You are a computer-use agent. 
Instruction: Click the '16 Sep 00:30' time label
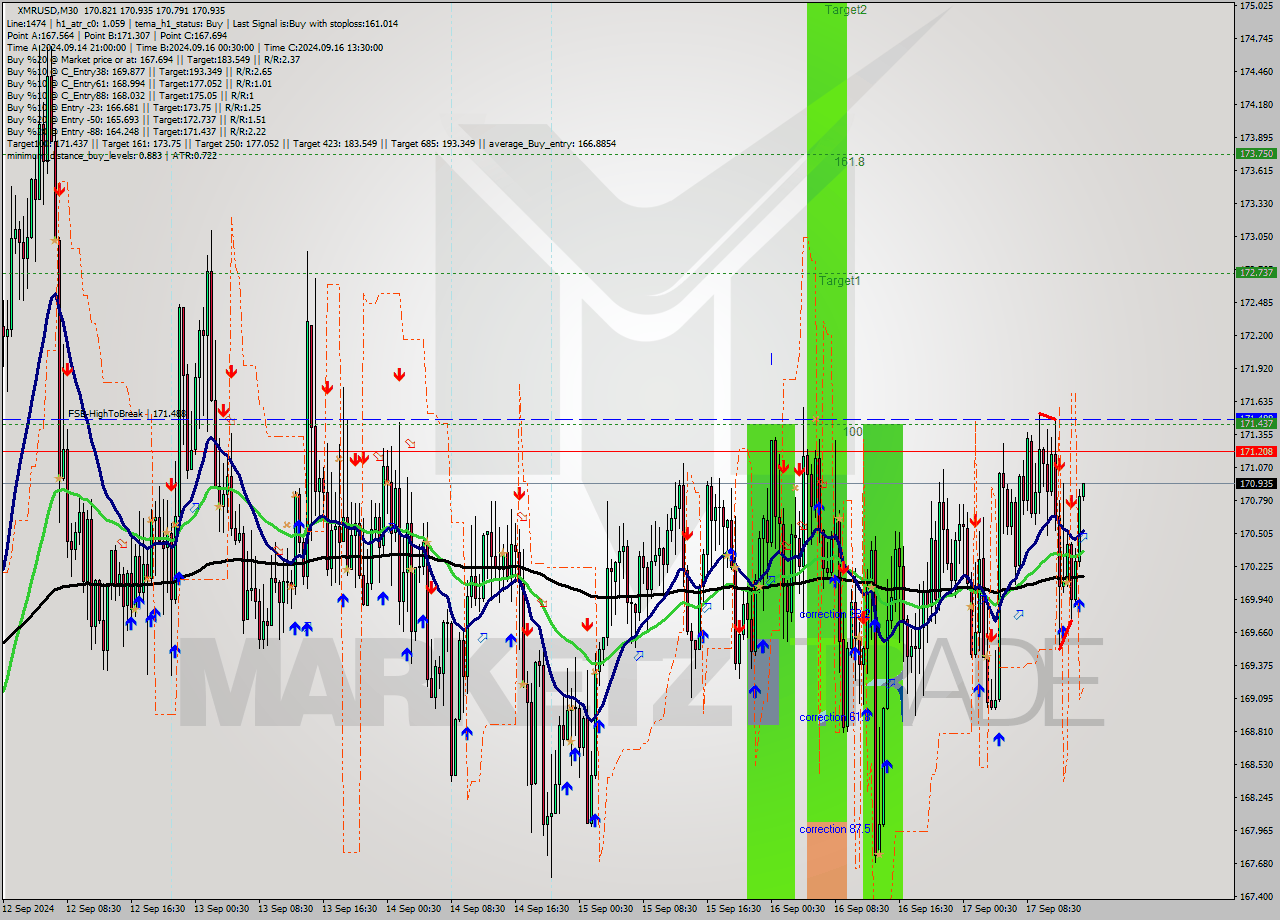point(798,909)
